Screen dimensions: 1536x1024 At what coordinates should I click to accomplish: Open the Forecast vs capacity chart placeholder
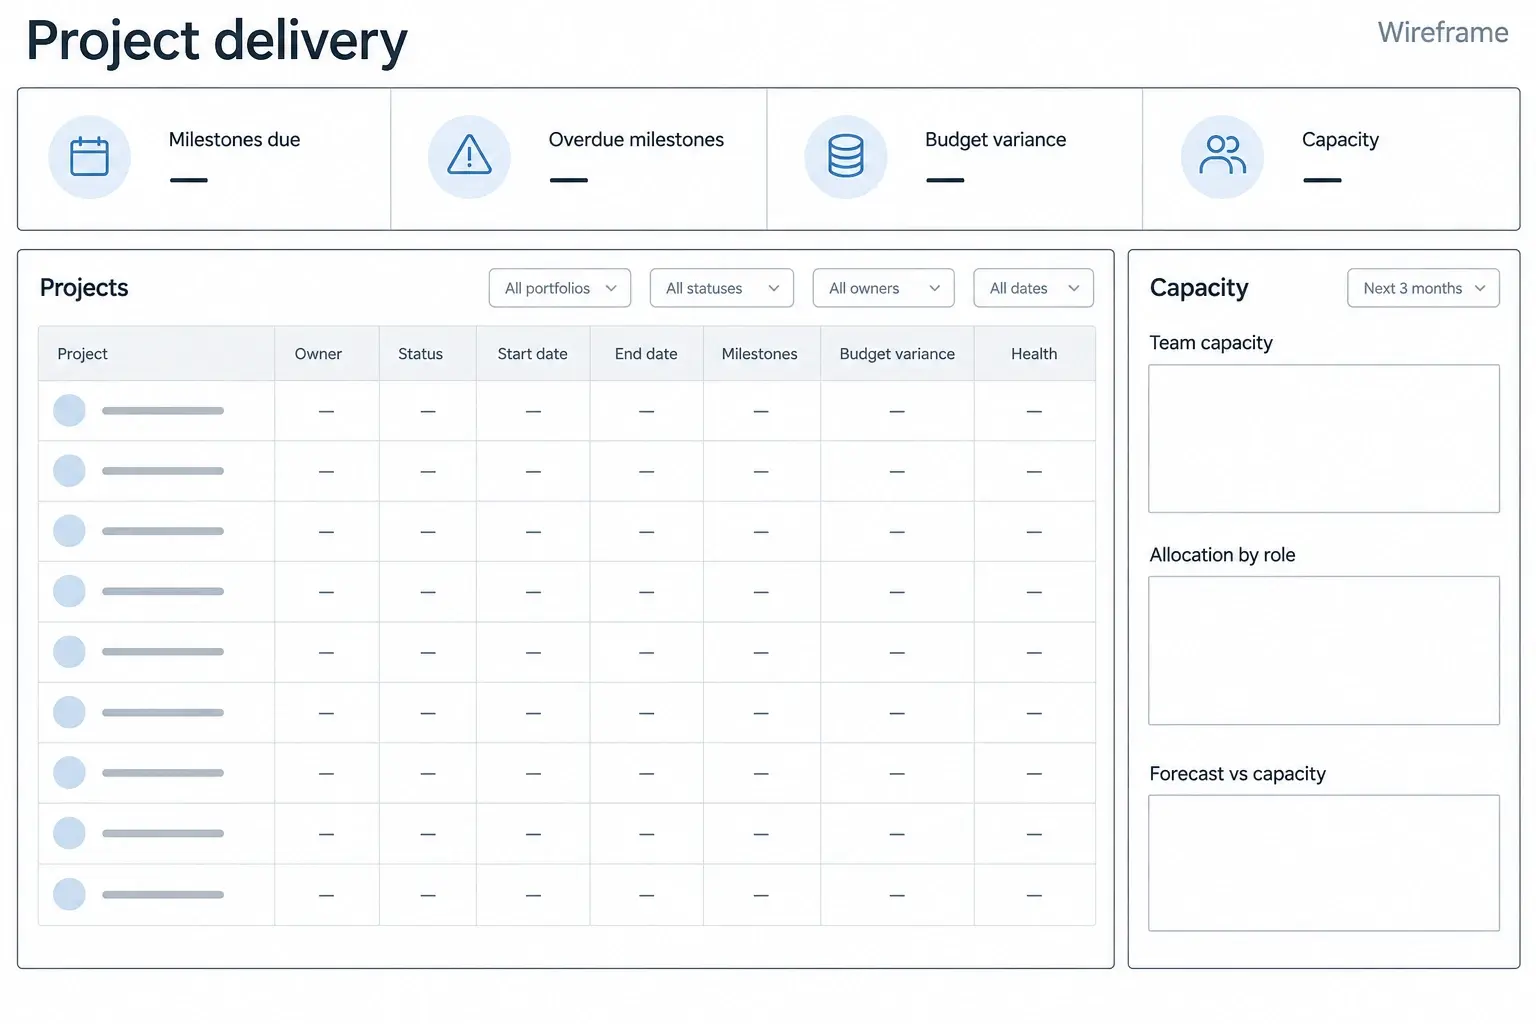[1324, 863]
